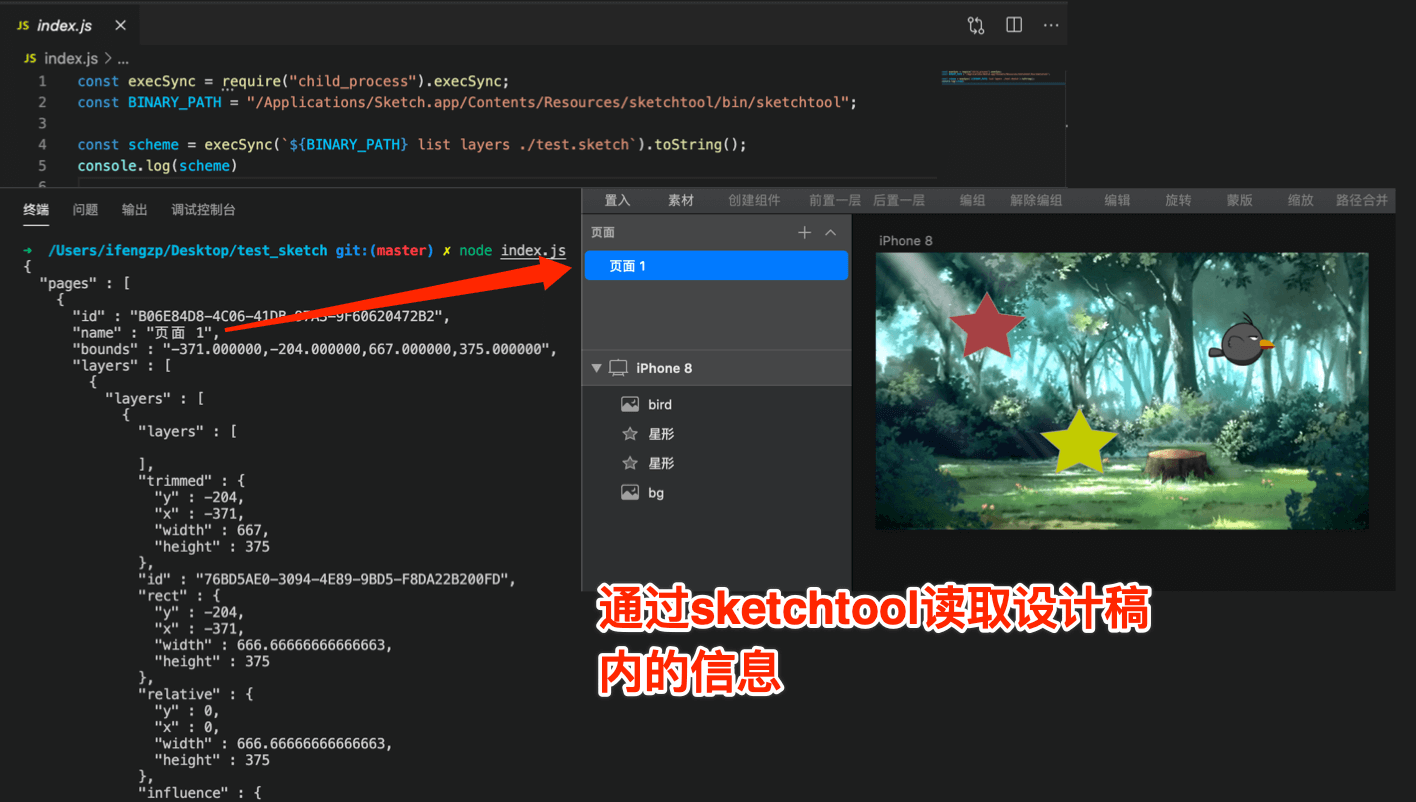
Task: Click the image icon of the bird layer
Action: (630, 404)
